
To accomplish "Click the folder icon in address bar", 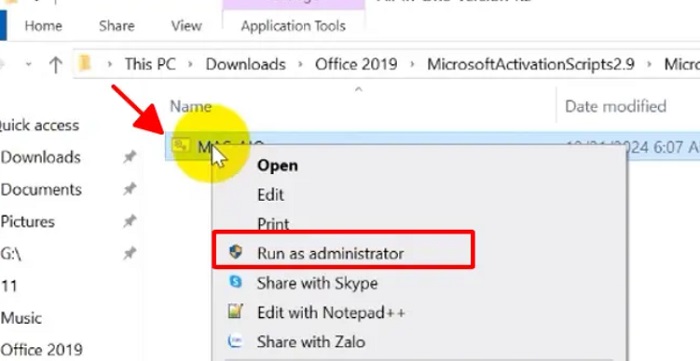I will (85, 64).
